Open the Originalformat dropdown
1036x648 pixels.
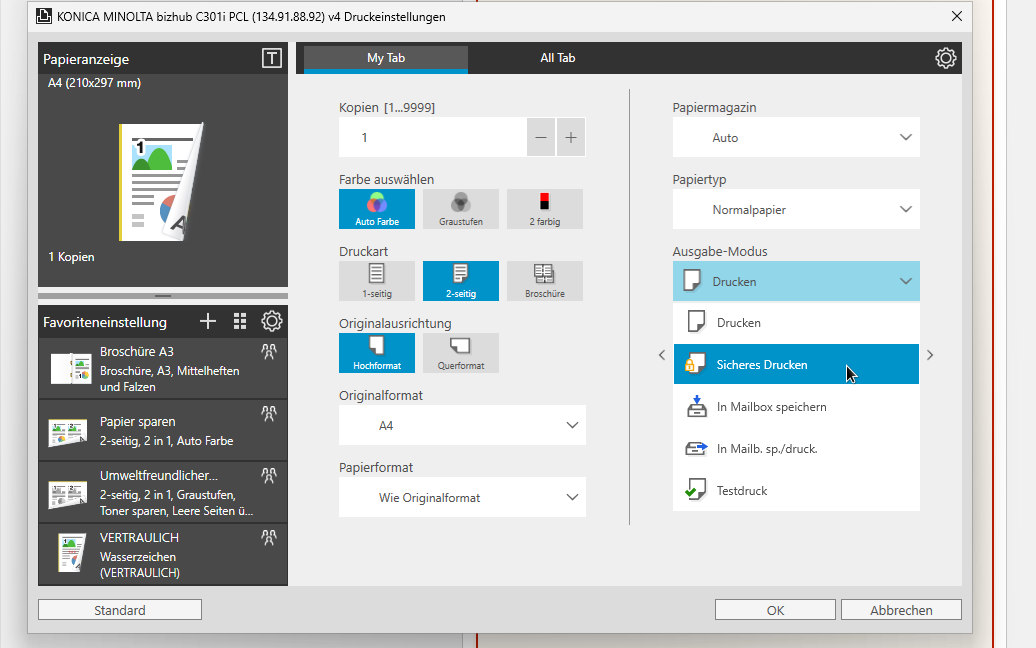[461, 425]
